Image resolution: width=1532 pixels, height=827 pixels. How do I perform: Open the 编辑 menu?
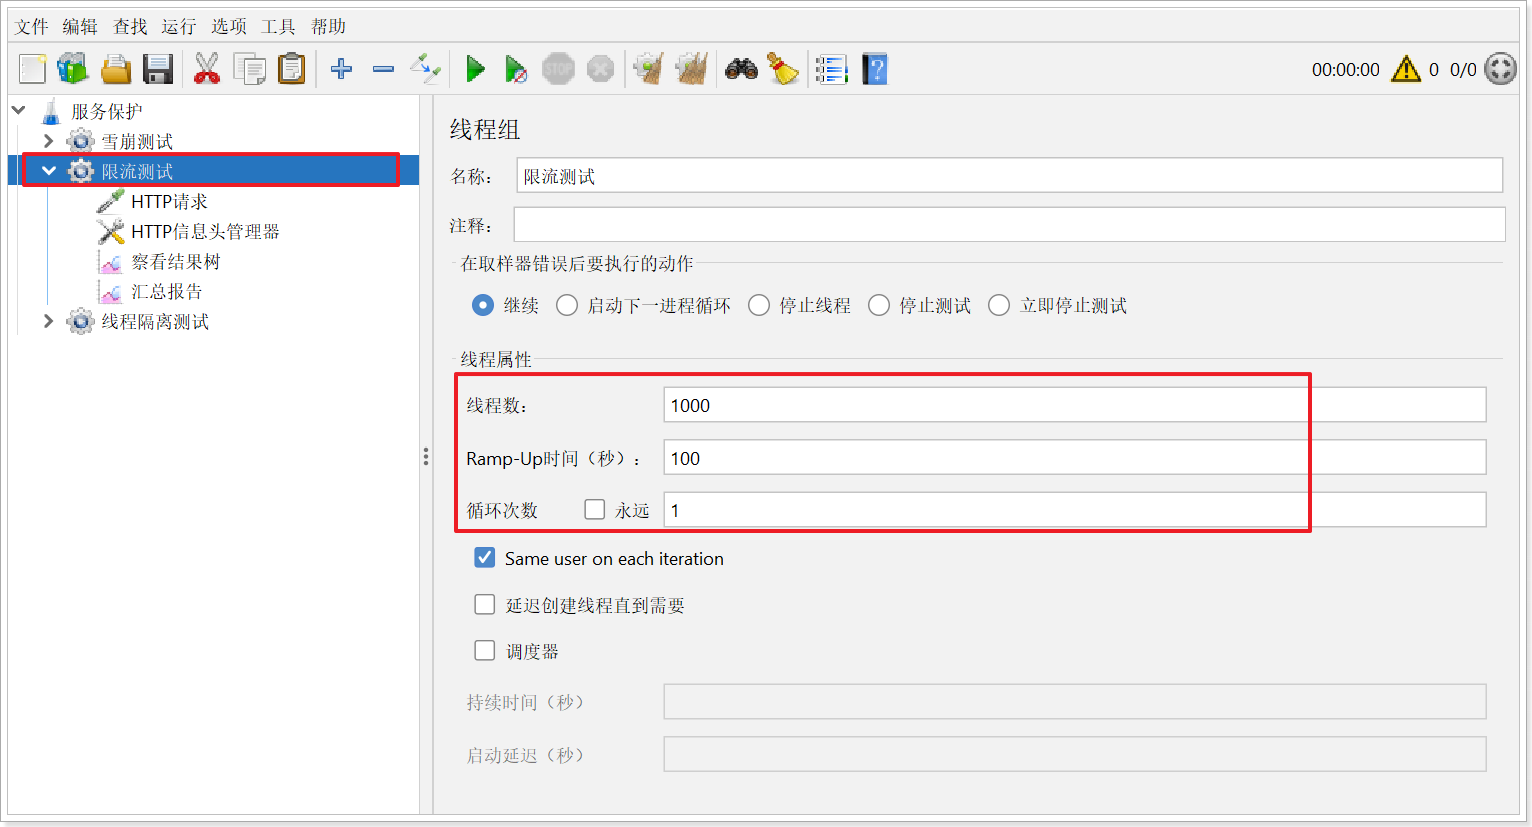coord(80,26)
